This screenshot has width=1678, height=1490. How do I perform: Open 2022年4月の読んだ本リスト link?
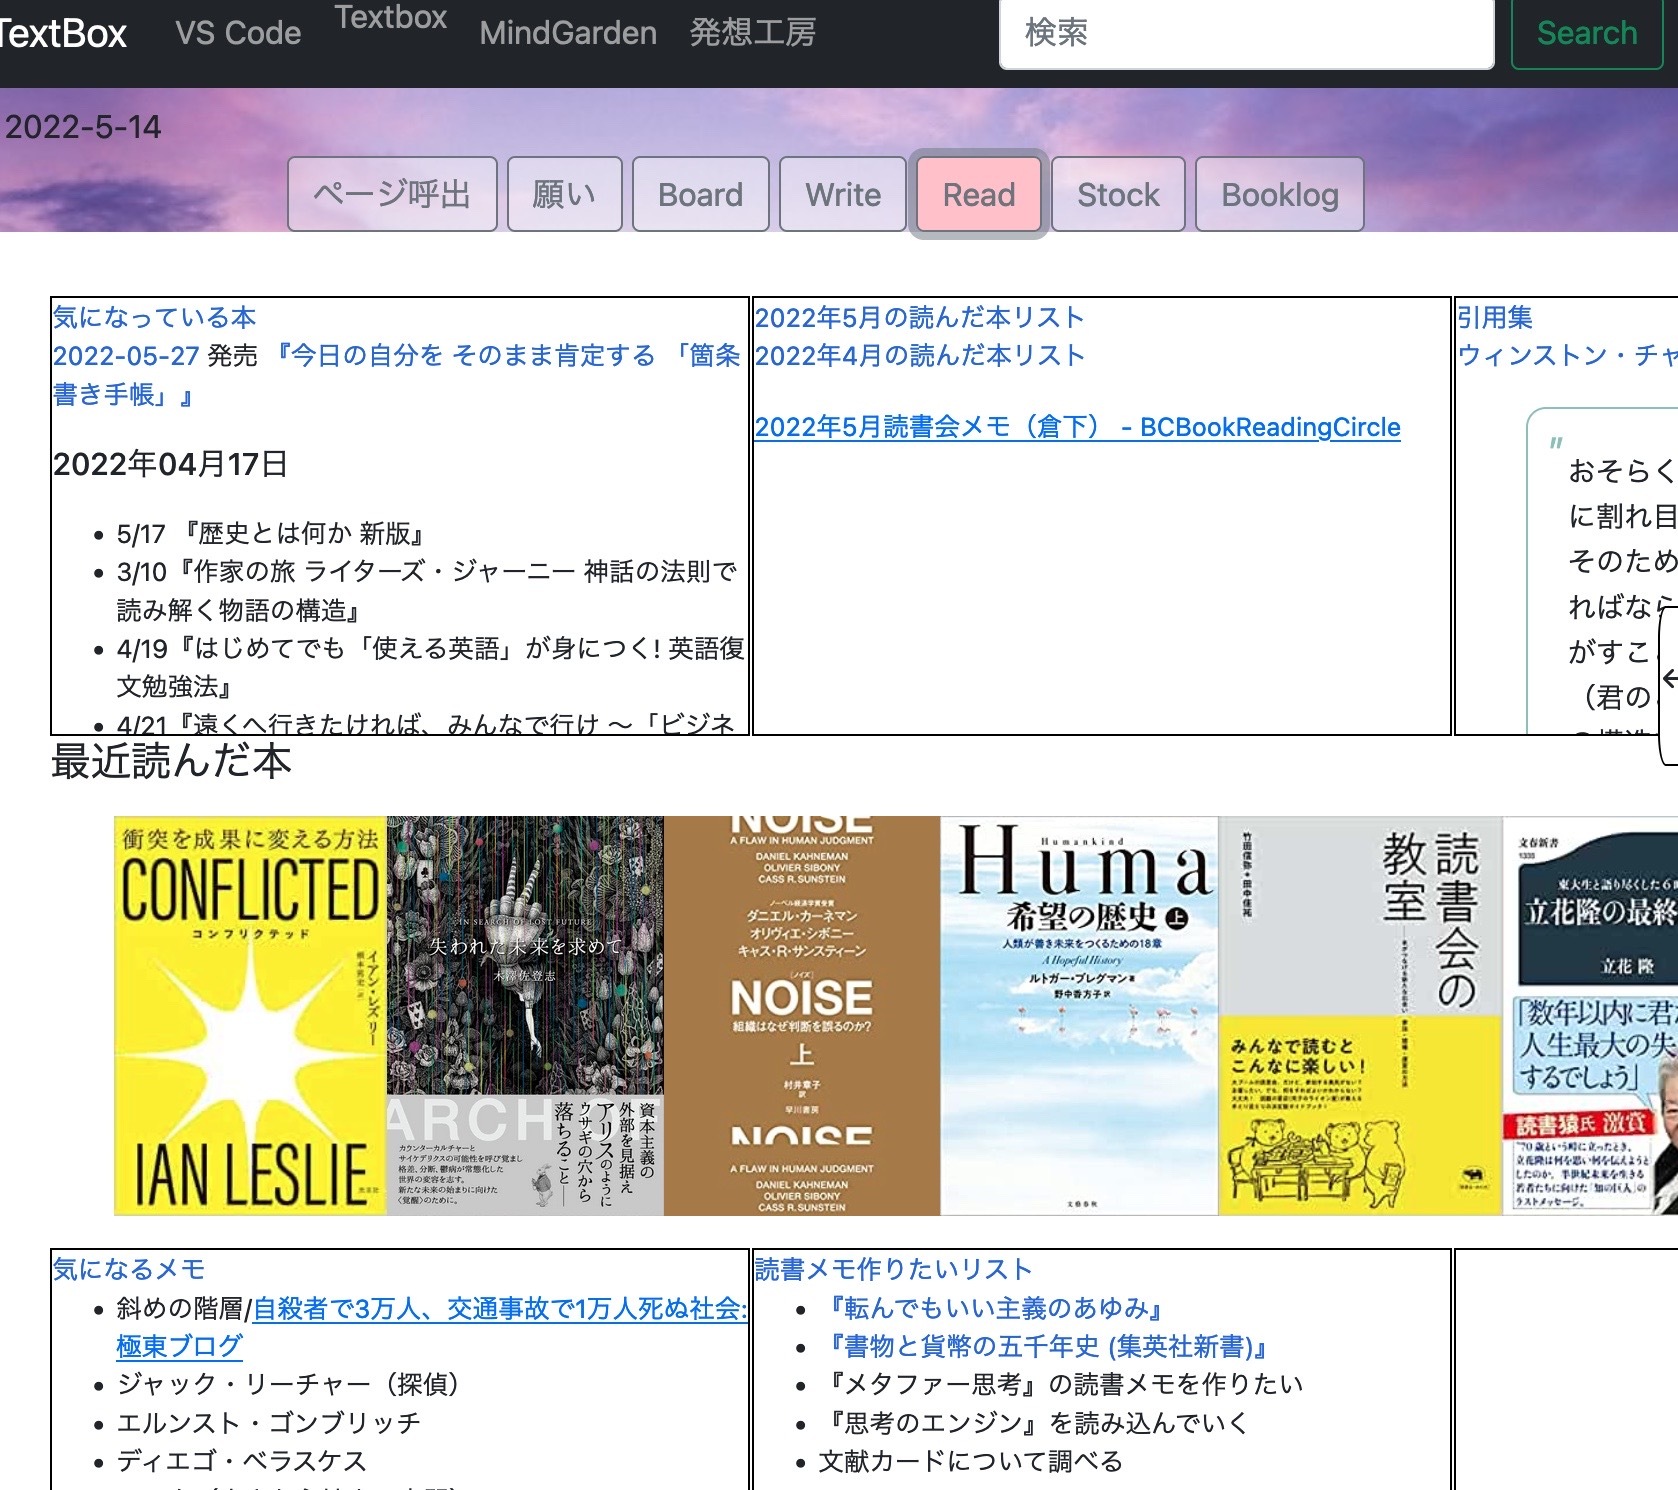coord(920,355)
